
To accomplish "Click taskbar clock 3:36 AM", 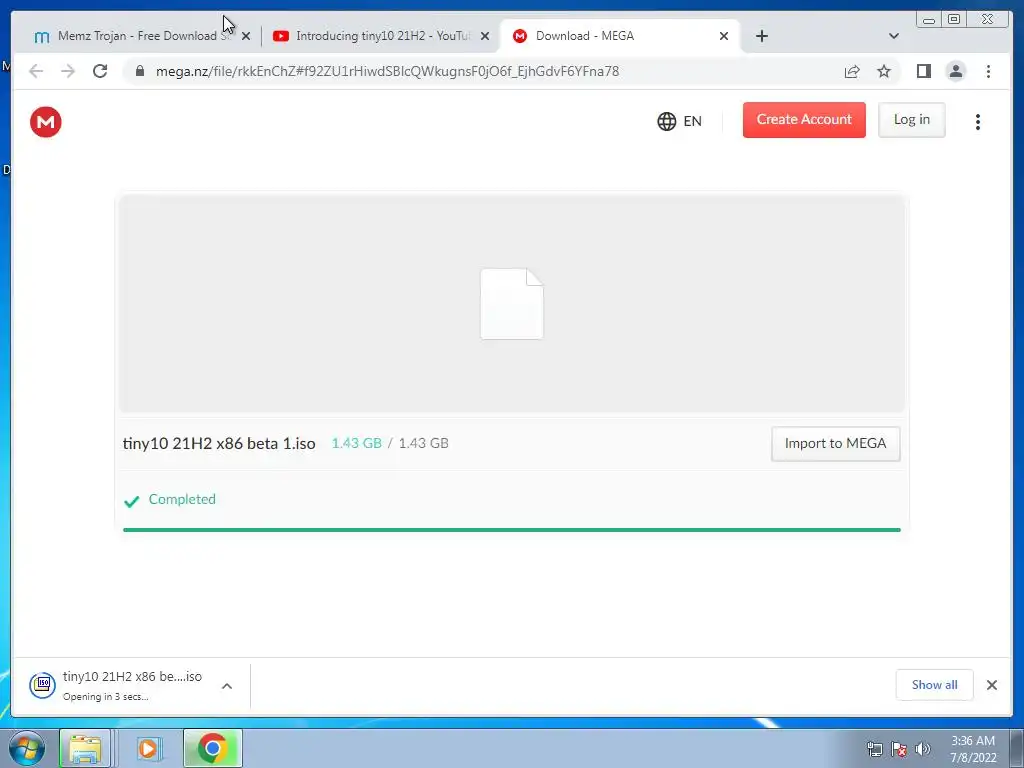I will point(973,749).
